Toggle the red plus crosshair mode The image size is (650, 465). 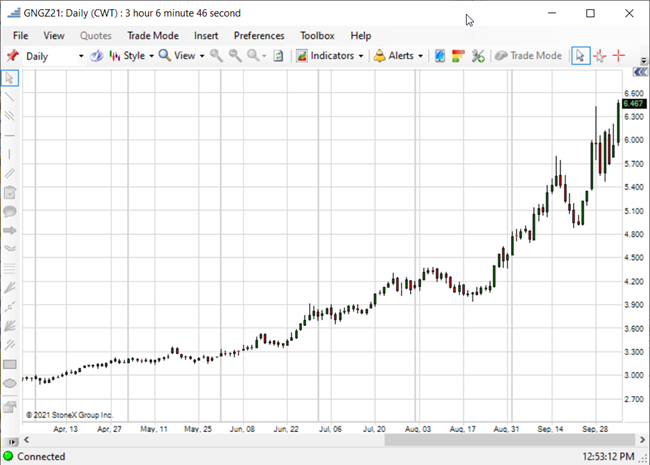pyautogui.click(x=618, y=56)
